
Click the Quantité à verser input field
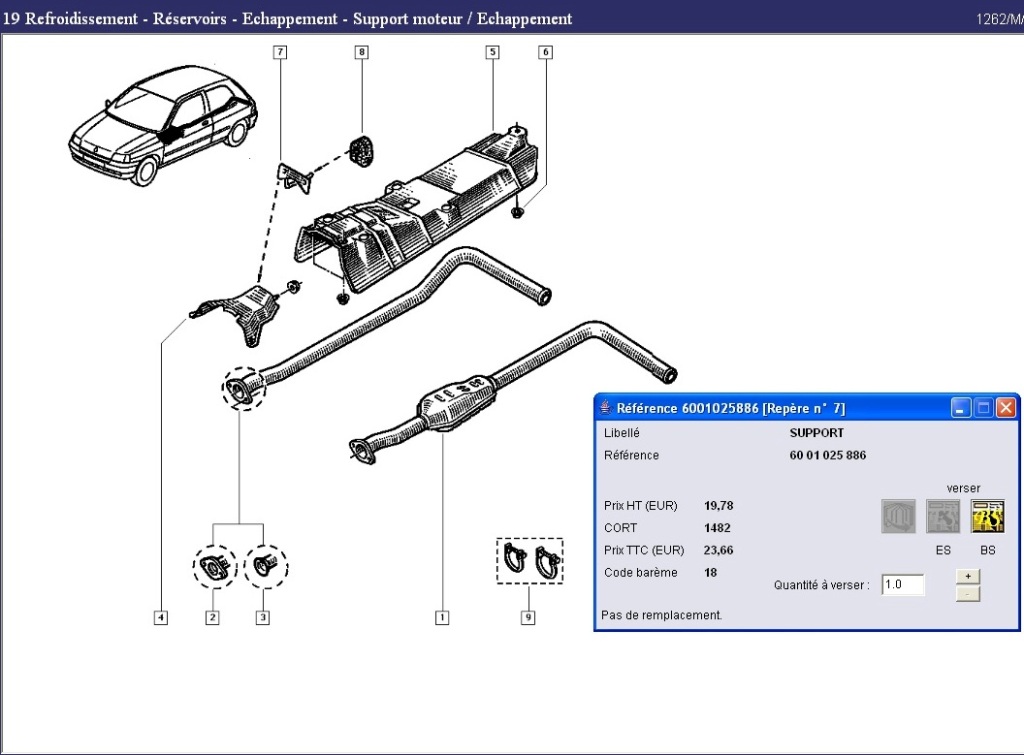902,585
